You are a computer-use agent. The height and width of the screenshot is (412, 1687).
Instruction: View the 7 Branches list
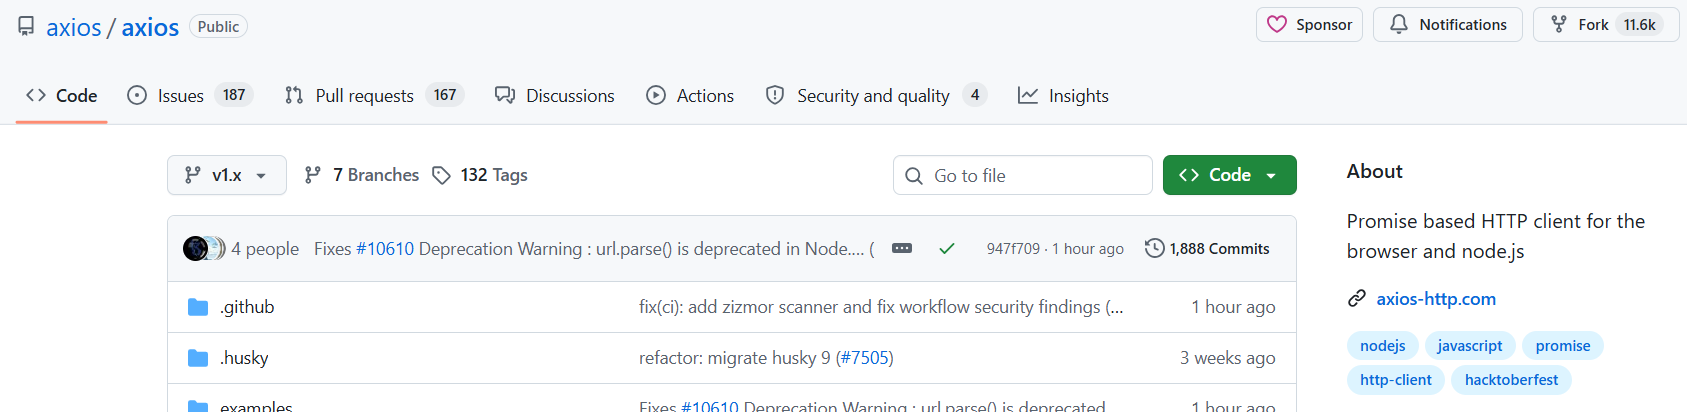point(362,175)
